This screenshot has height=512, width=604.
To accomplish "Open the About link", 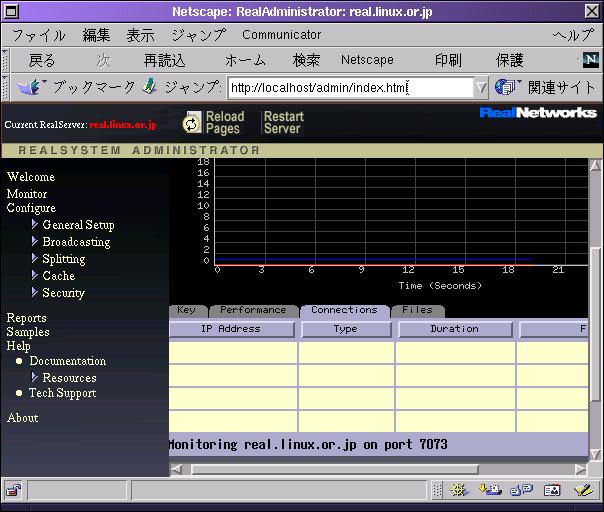I will (22, 418).
